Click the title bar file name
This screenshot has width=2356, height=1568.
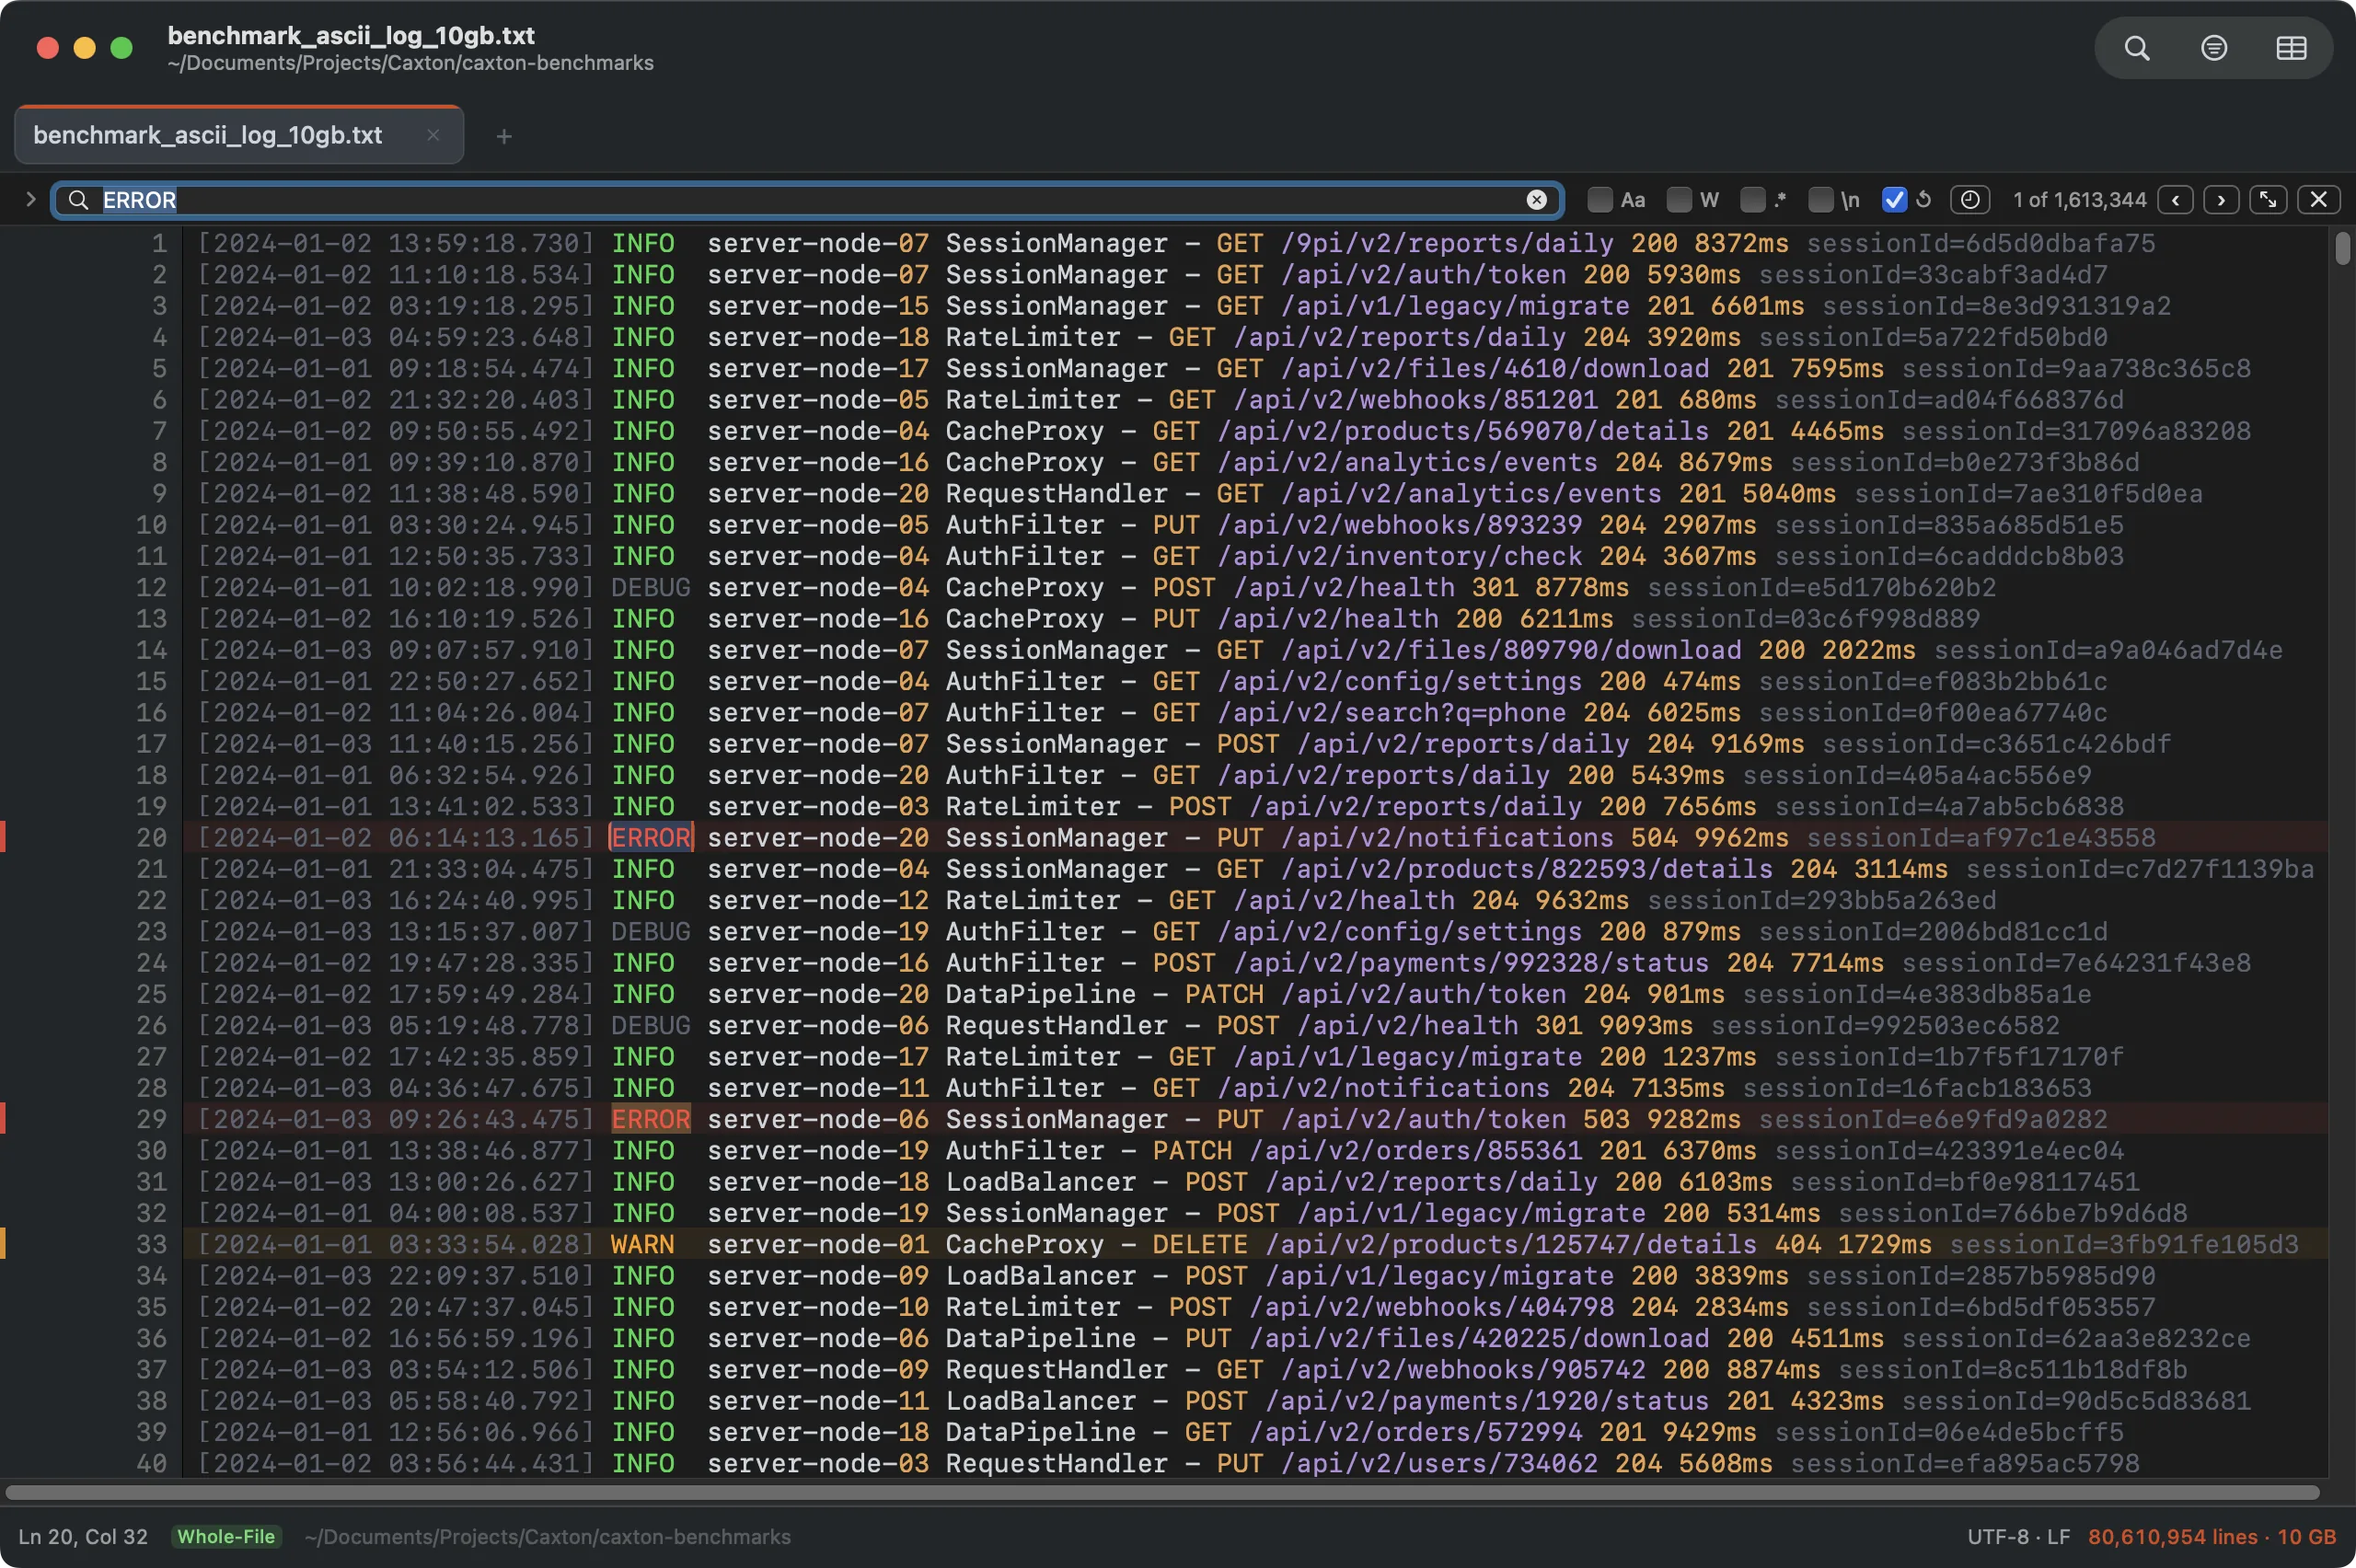[x=351, y=35]
